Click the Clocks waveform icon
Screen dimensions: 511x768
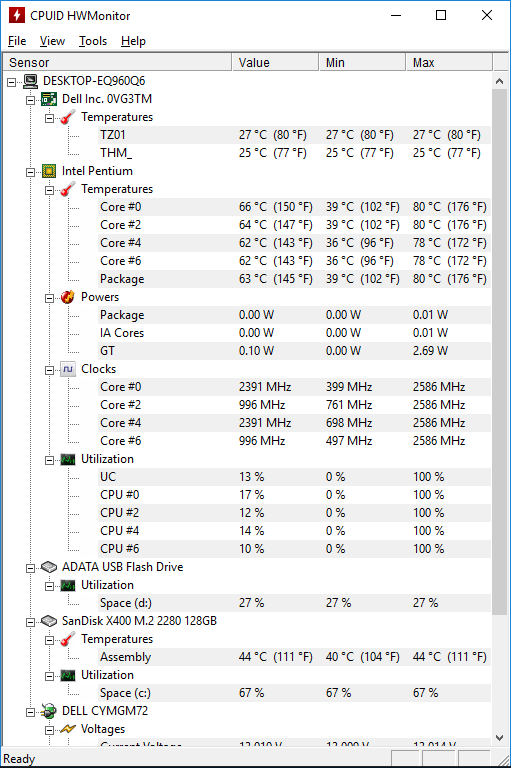68,369
